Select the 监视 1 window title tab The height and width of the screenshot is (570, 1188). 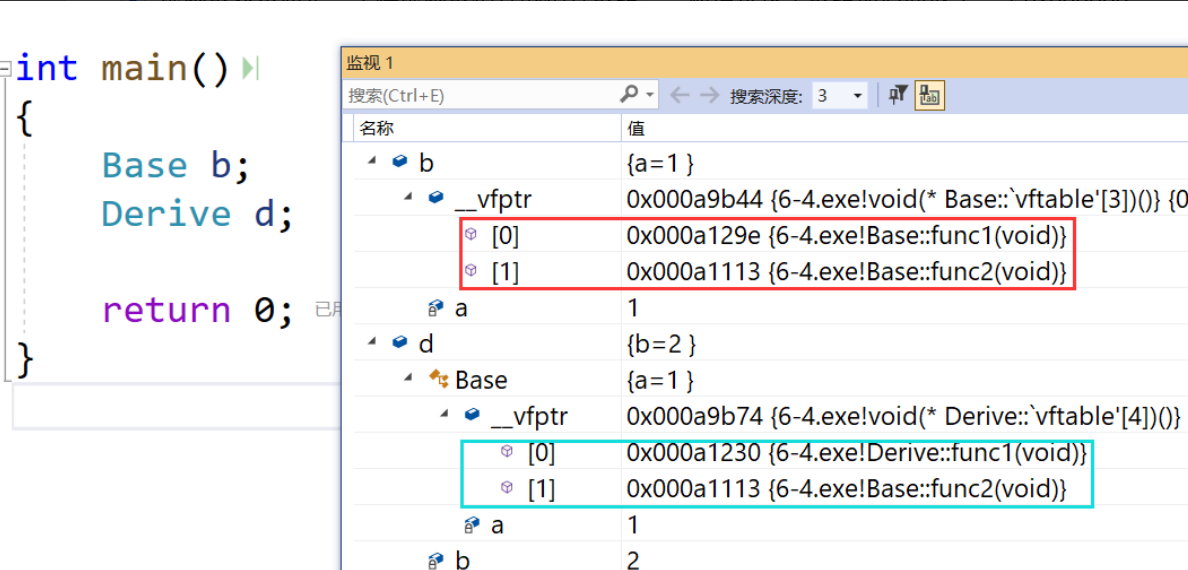[x=370, y=63]
